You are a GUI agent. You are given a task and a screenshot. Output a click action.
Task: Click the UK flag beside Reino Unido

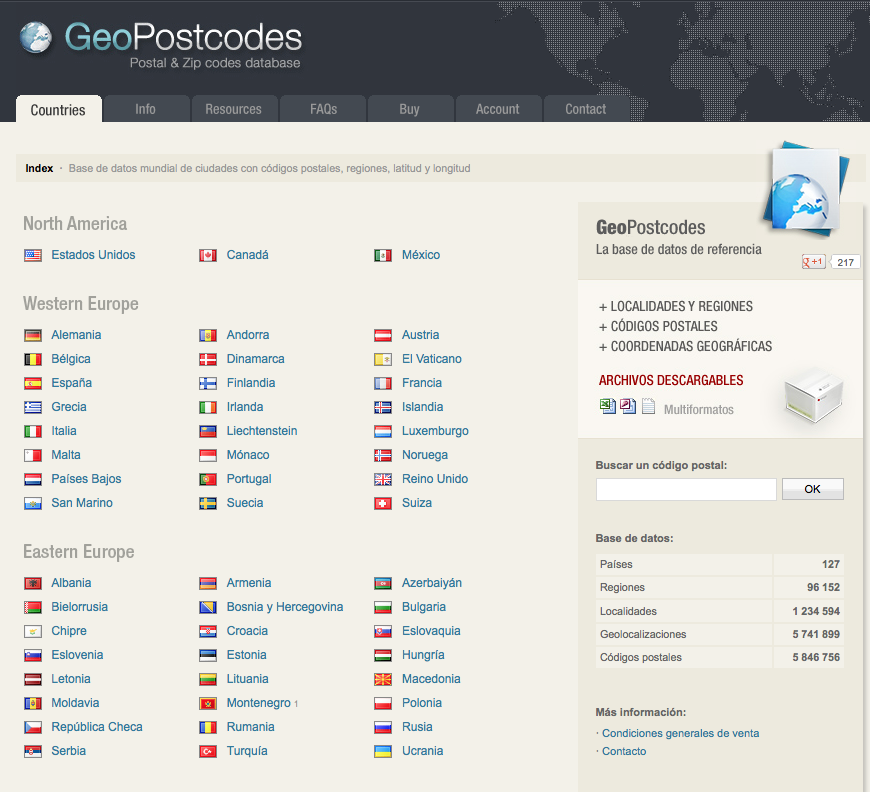coord(383,479)
